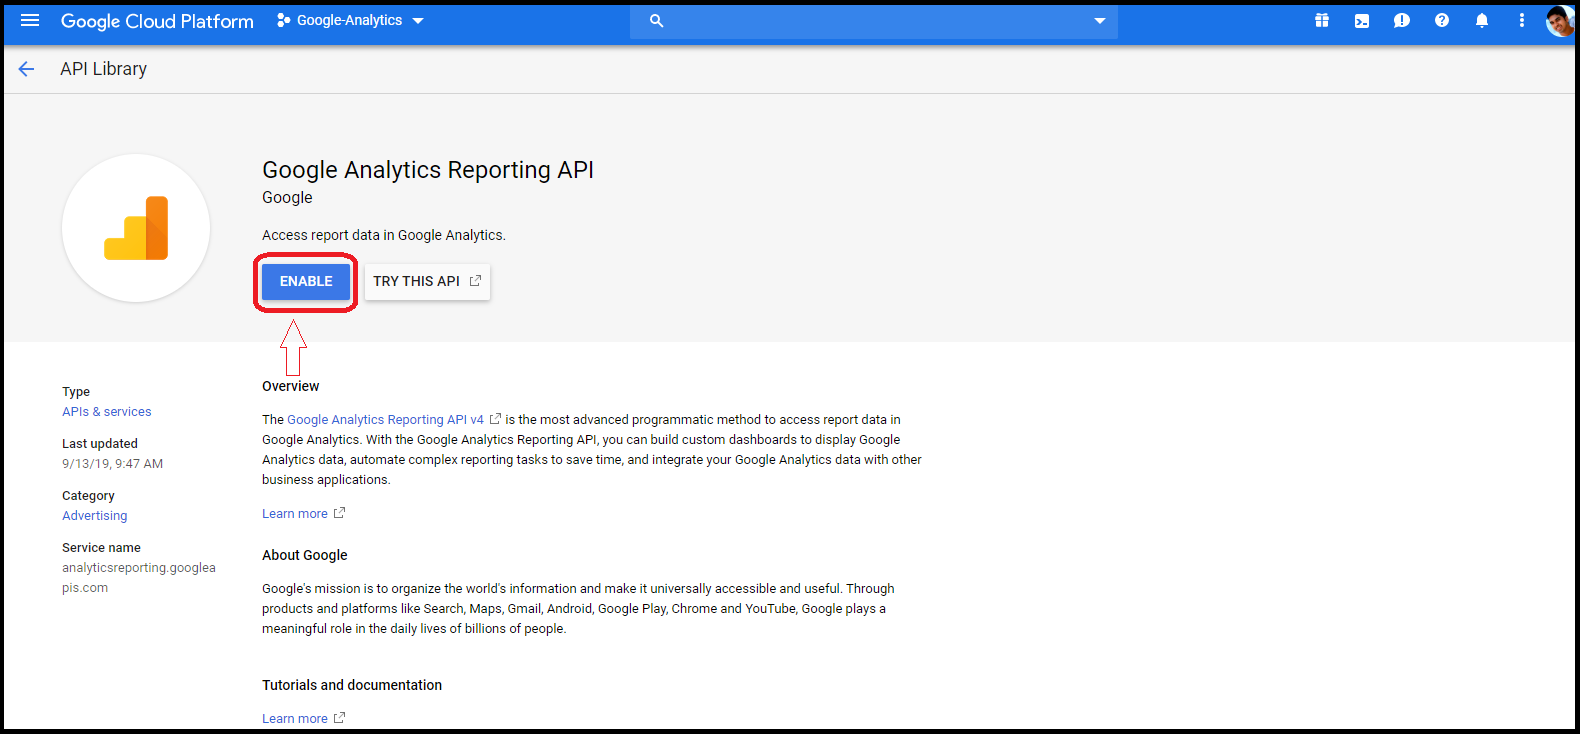Click the Overview heading

click(x=291, y=386)
